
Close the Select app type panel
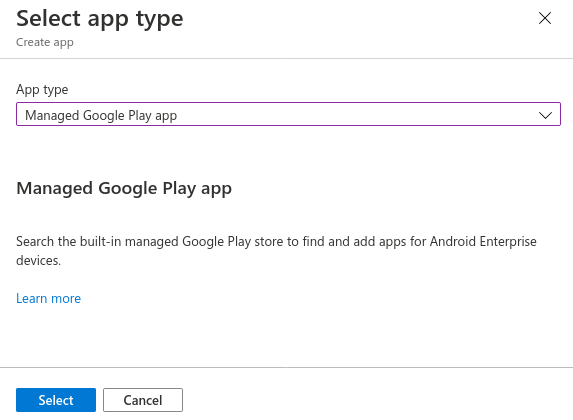[544, 18]
